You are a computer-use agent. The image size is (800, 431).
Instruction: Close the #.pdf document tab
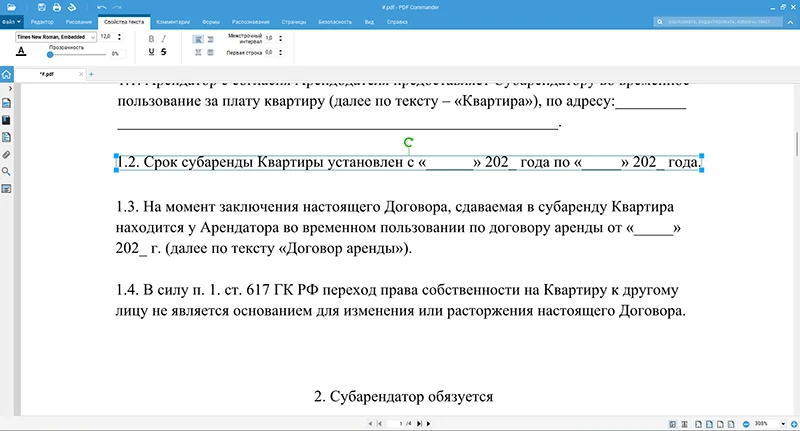tap(81, 74)
